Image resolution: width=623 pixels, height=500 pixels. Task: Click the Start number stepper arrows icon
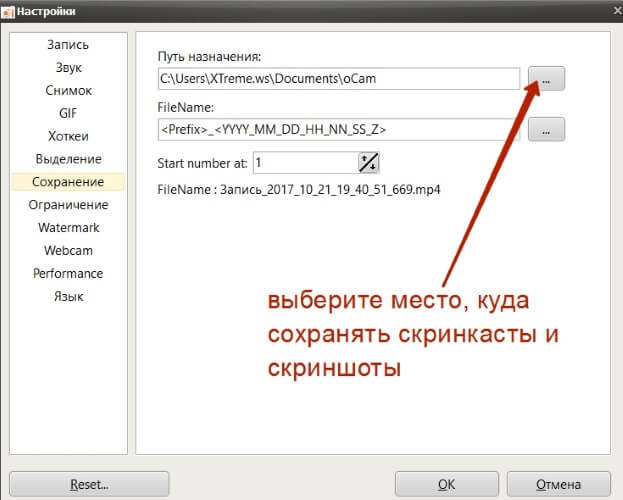click(x=369, y=163)
